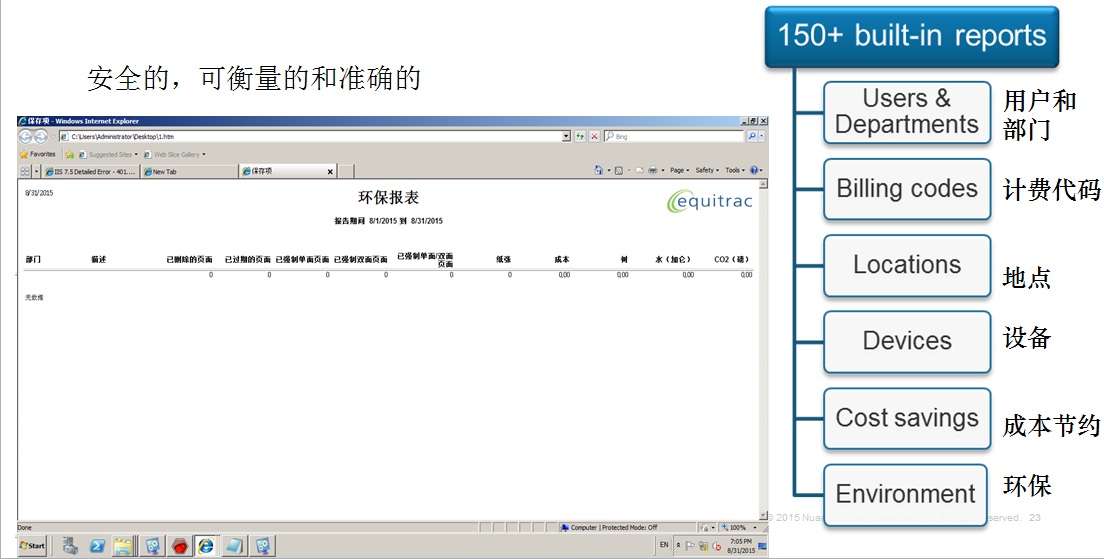This screenshot has height=559, width=1104.
Task: Click the muted speaker tray icon
Action: click(x=716, y=546)
